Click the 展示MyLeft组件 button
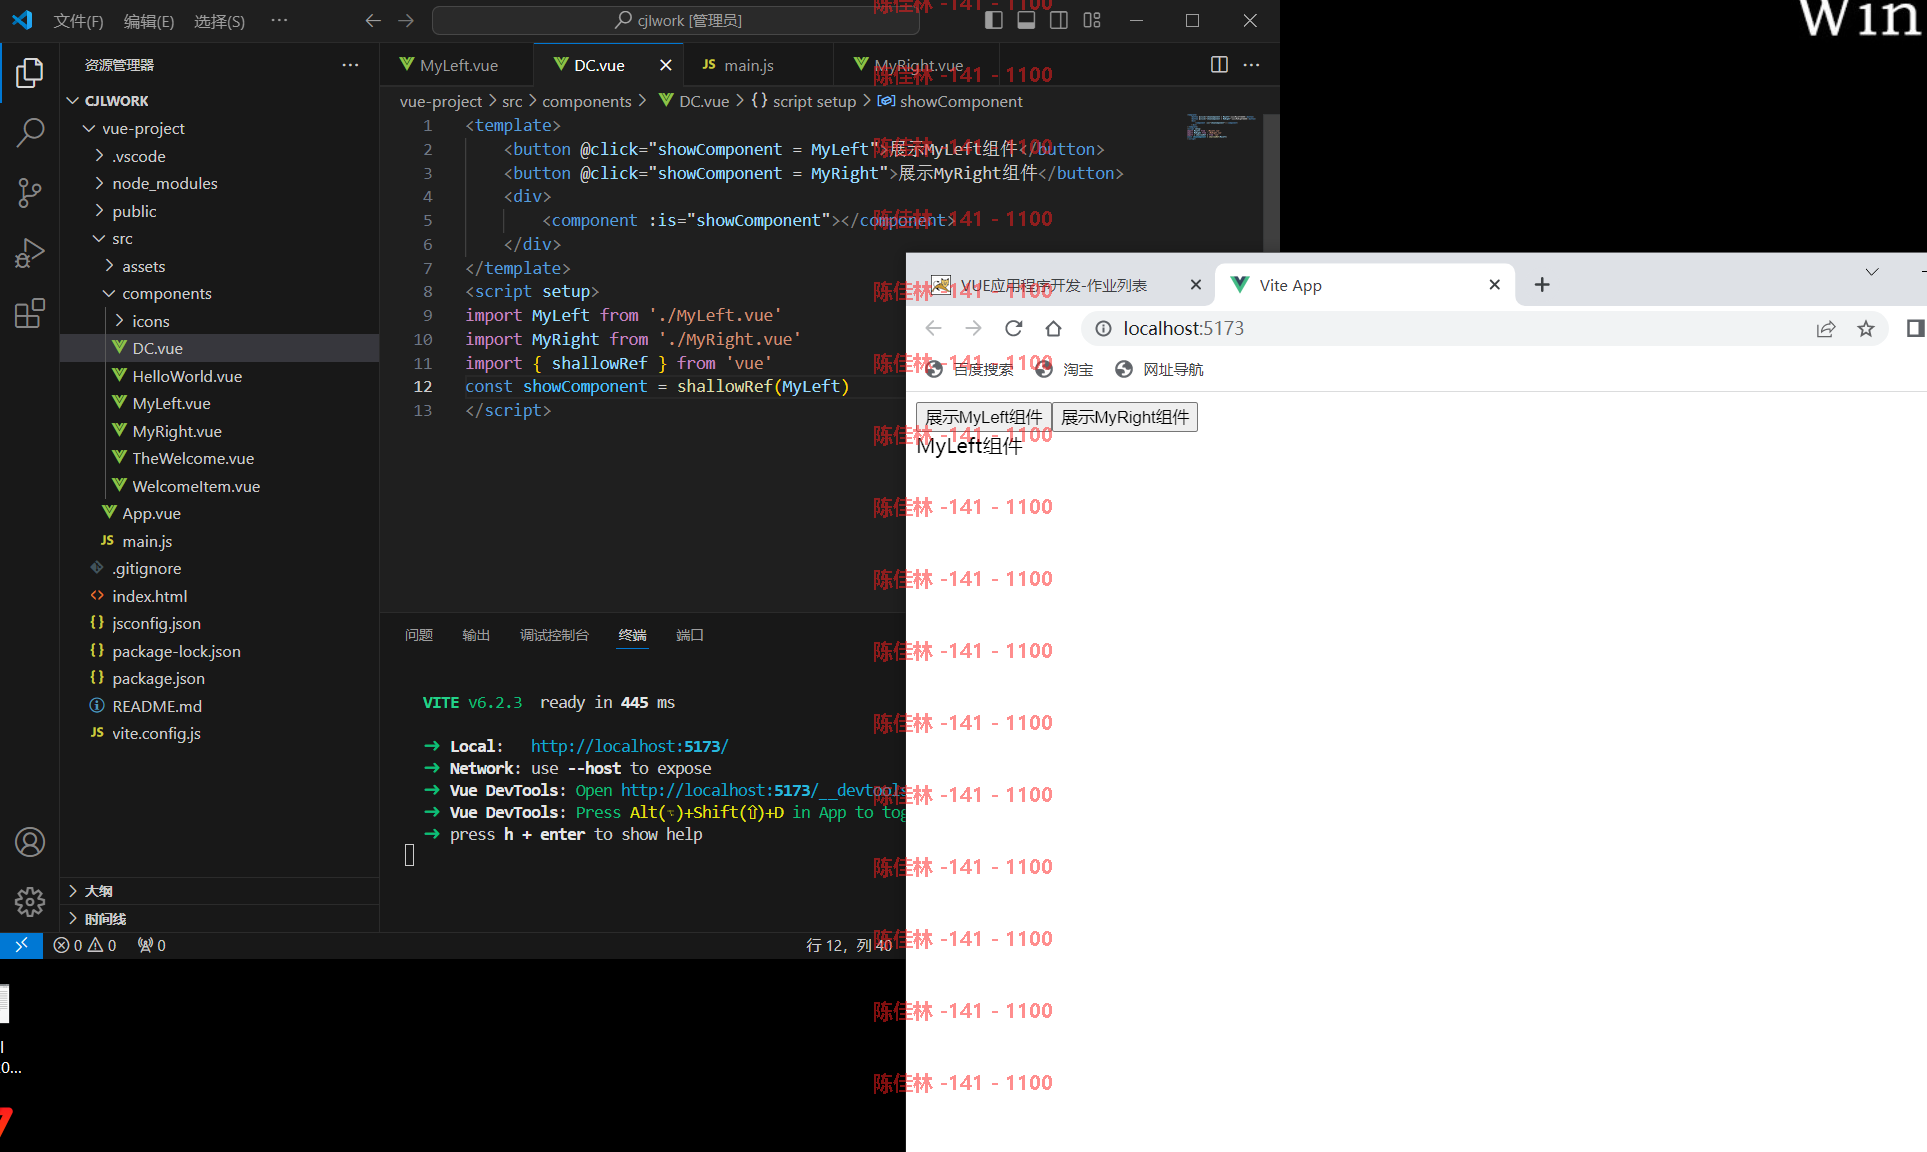 click(x=984, y=417)
